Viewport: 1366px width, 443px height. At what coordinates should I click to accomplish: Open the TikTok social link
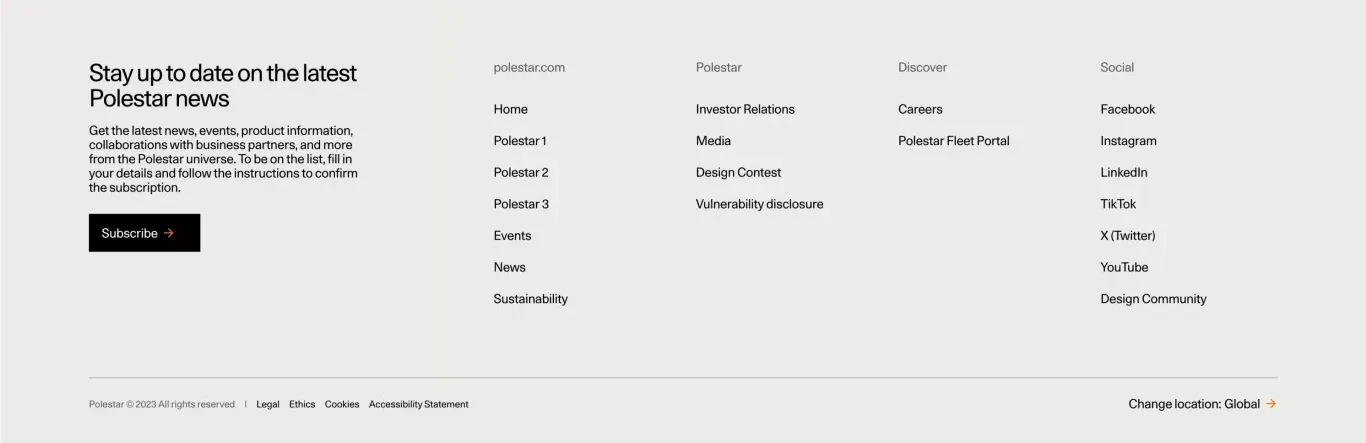1118,204
